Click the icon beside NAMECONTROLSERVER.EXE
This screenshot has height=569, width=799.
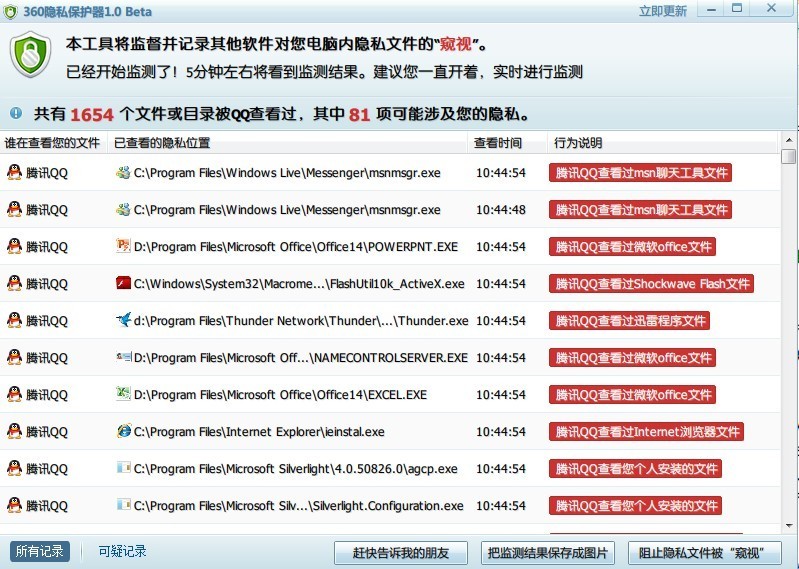coord(123,357)
